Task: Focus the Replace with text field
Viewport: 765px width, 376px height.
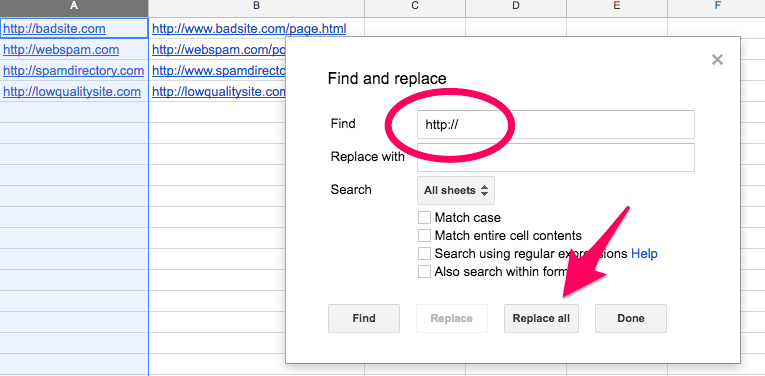Action: (x=556, y=158)
